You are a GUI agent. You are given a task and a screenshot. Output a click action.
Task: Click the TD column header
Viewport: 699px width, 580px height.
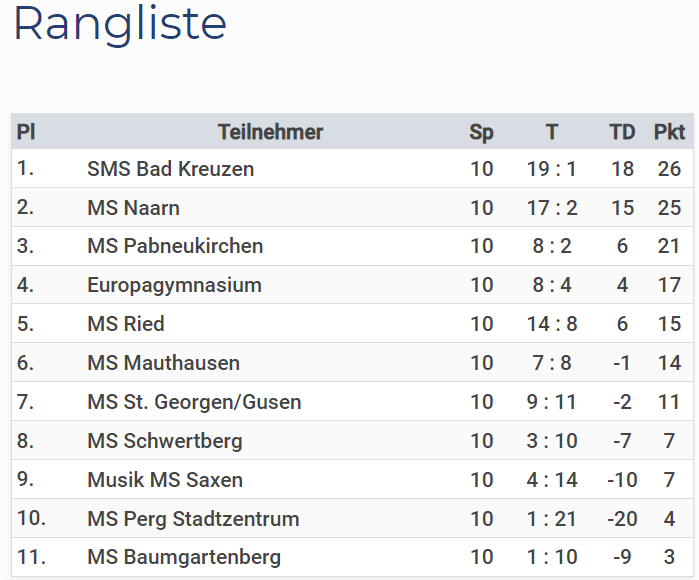[622, 132]
